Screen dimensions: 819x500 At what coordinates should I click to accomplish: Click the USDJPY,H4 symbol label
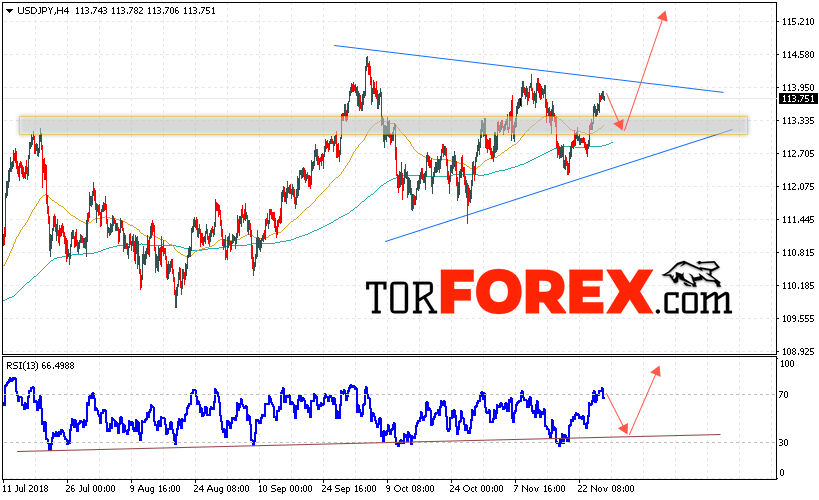43,10
